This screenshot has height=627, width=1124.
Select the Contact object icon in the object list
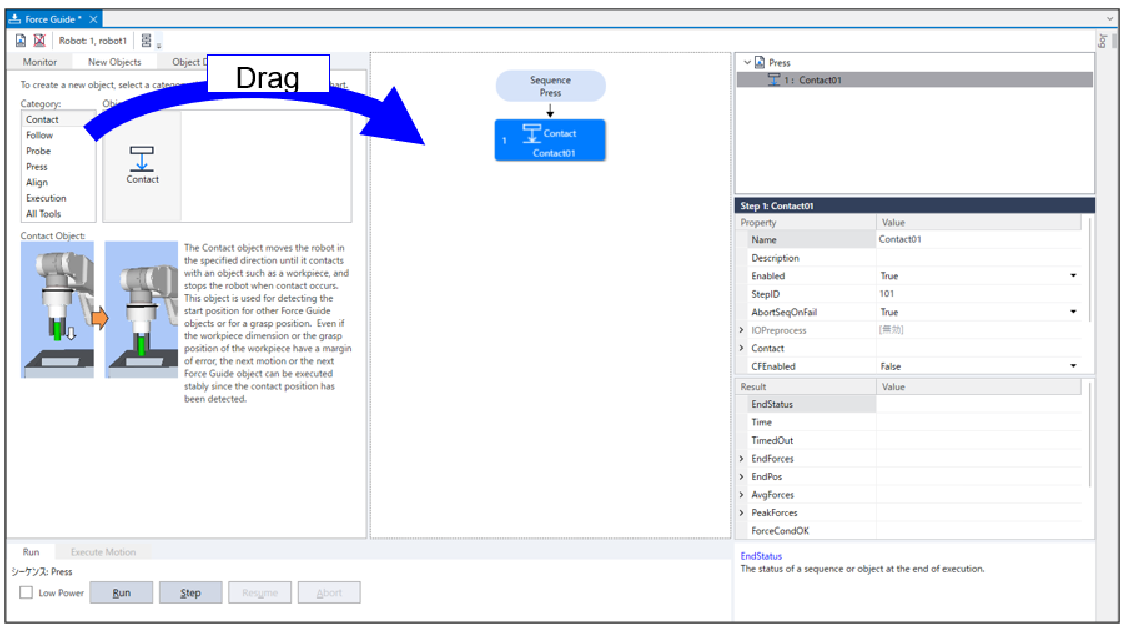pos(142,163)
